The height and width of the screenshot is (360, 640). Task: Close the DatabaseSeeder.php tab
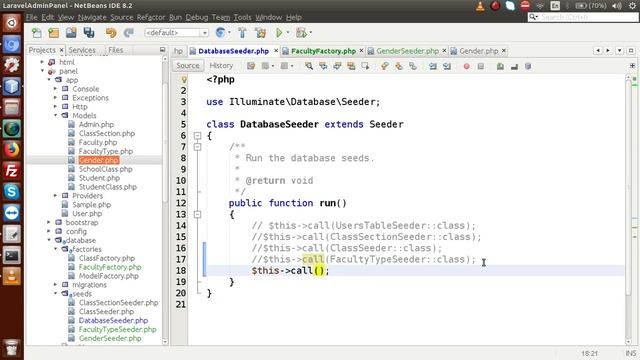pyautogui.click(x=276, y=51)
